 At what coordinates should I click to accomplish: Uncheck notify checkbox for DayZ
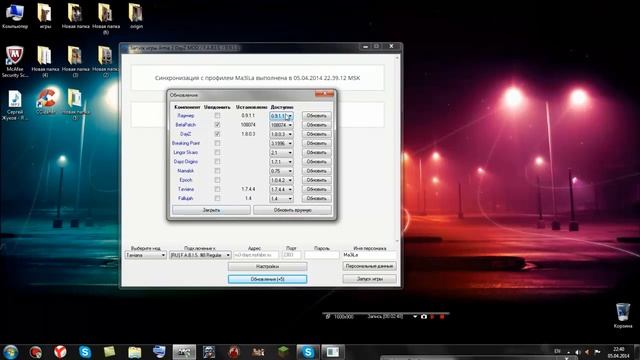[217, 134]
